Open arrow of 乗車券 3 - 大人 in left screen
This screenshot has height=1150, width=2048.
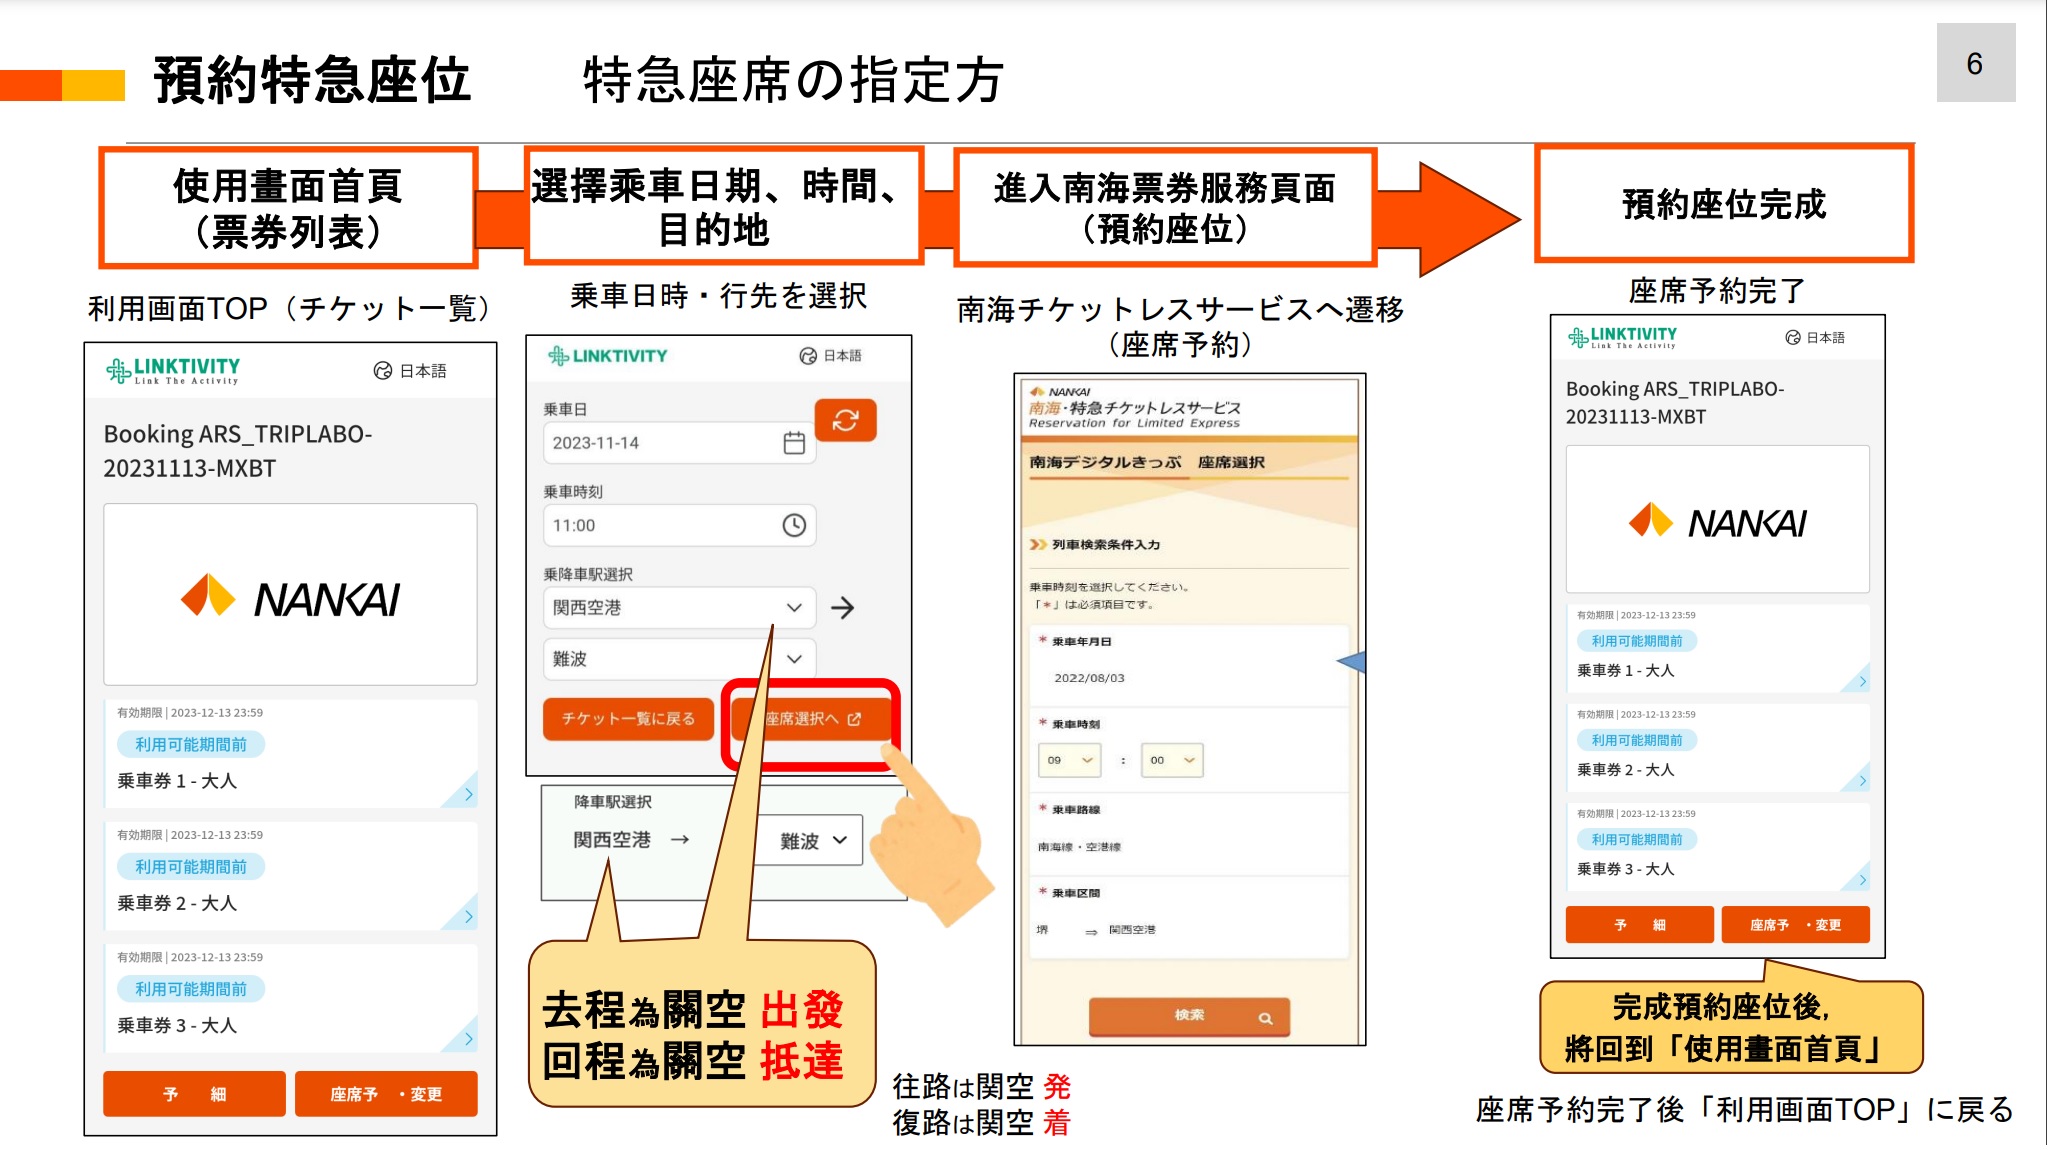[x=468, y=1039]
